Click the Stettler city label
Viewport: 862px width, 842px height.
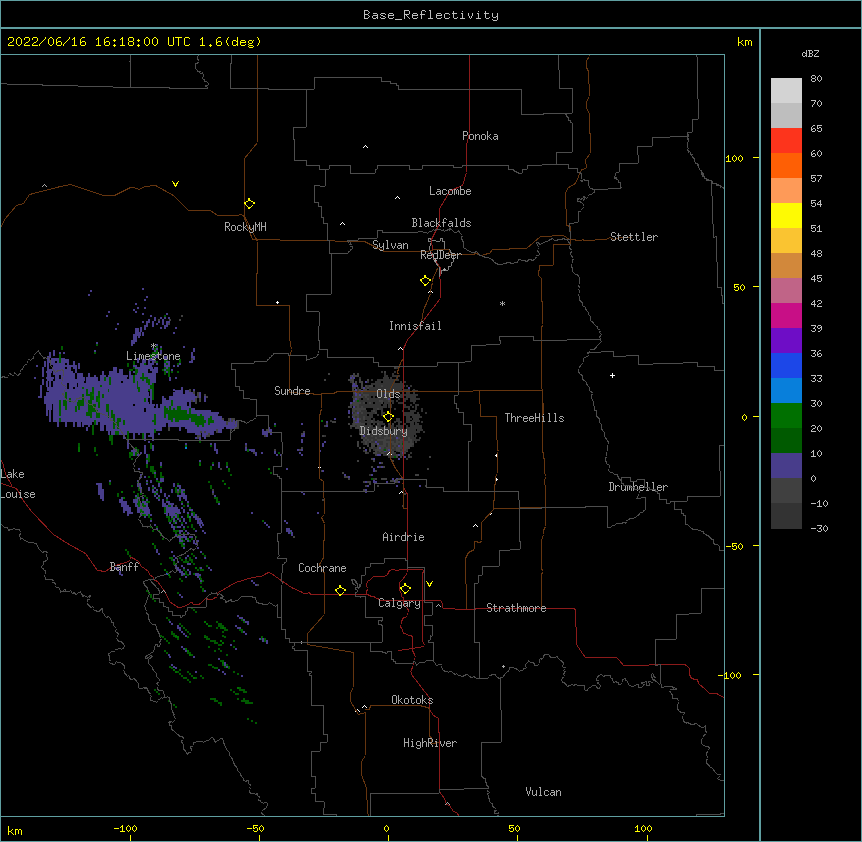tap(634, 237)
